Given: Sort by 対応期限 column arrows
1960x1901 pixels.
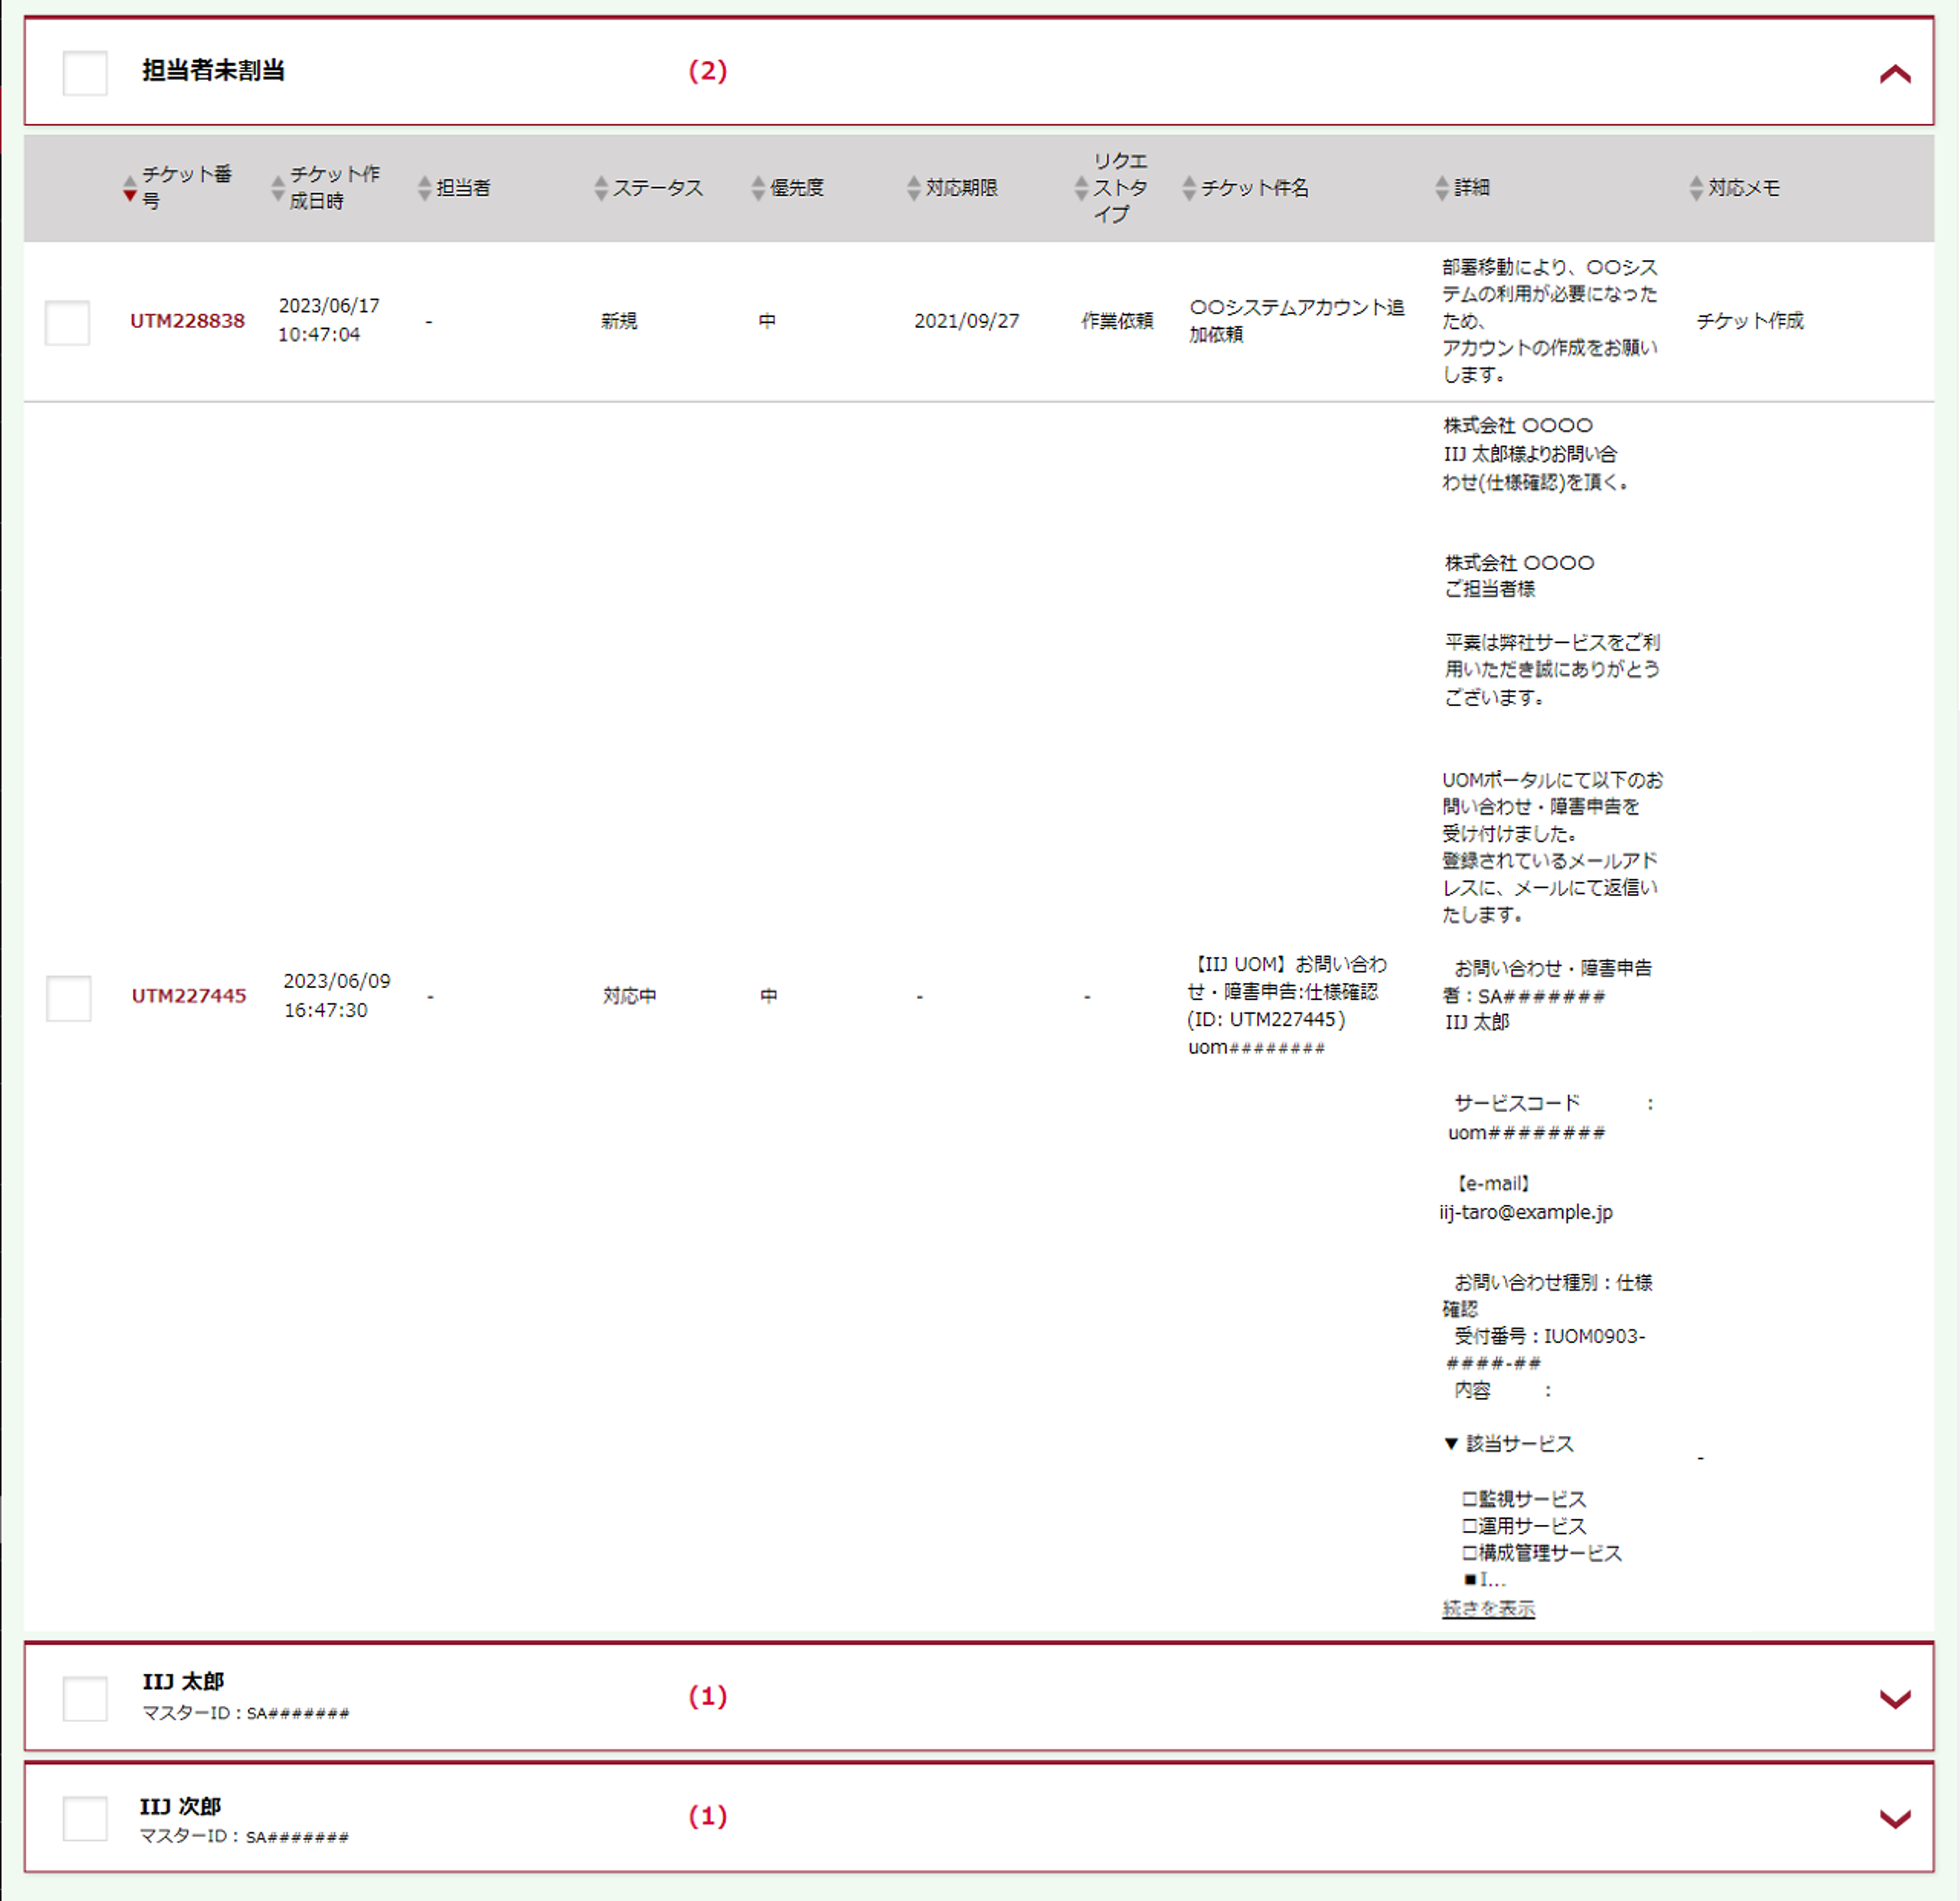Looking at the screenshot, I should 914,188.
